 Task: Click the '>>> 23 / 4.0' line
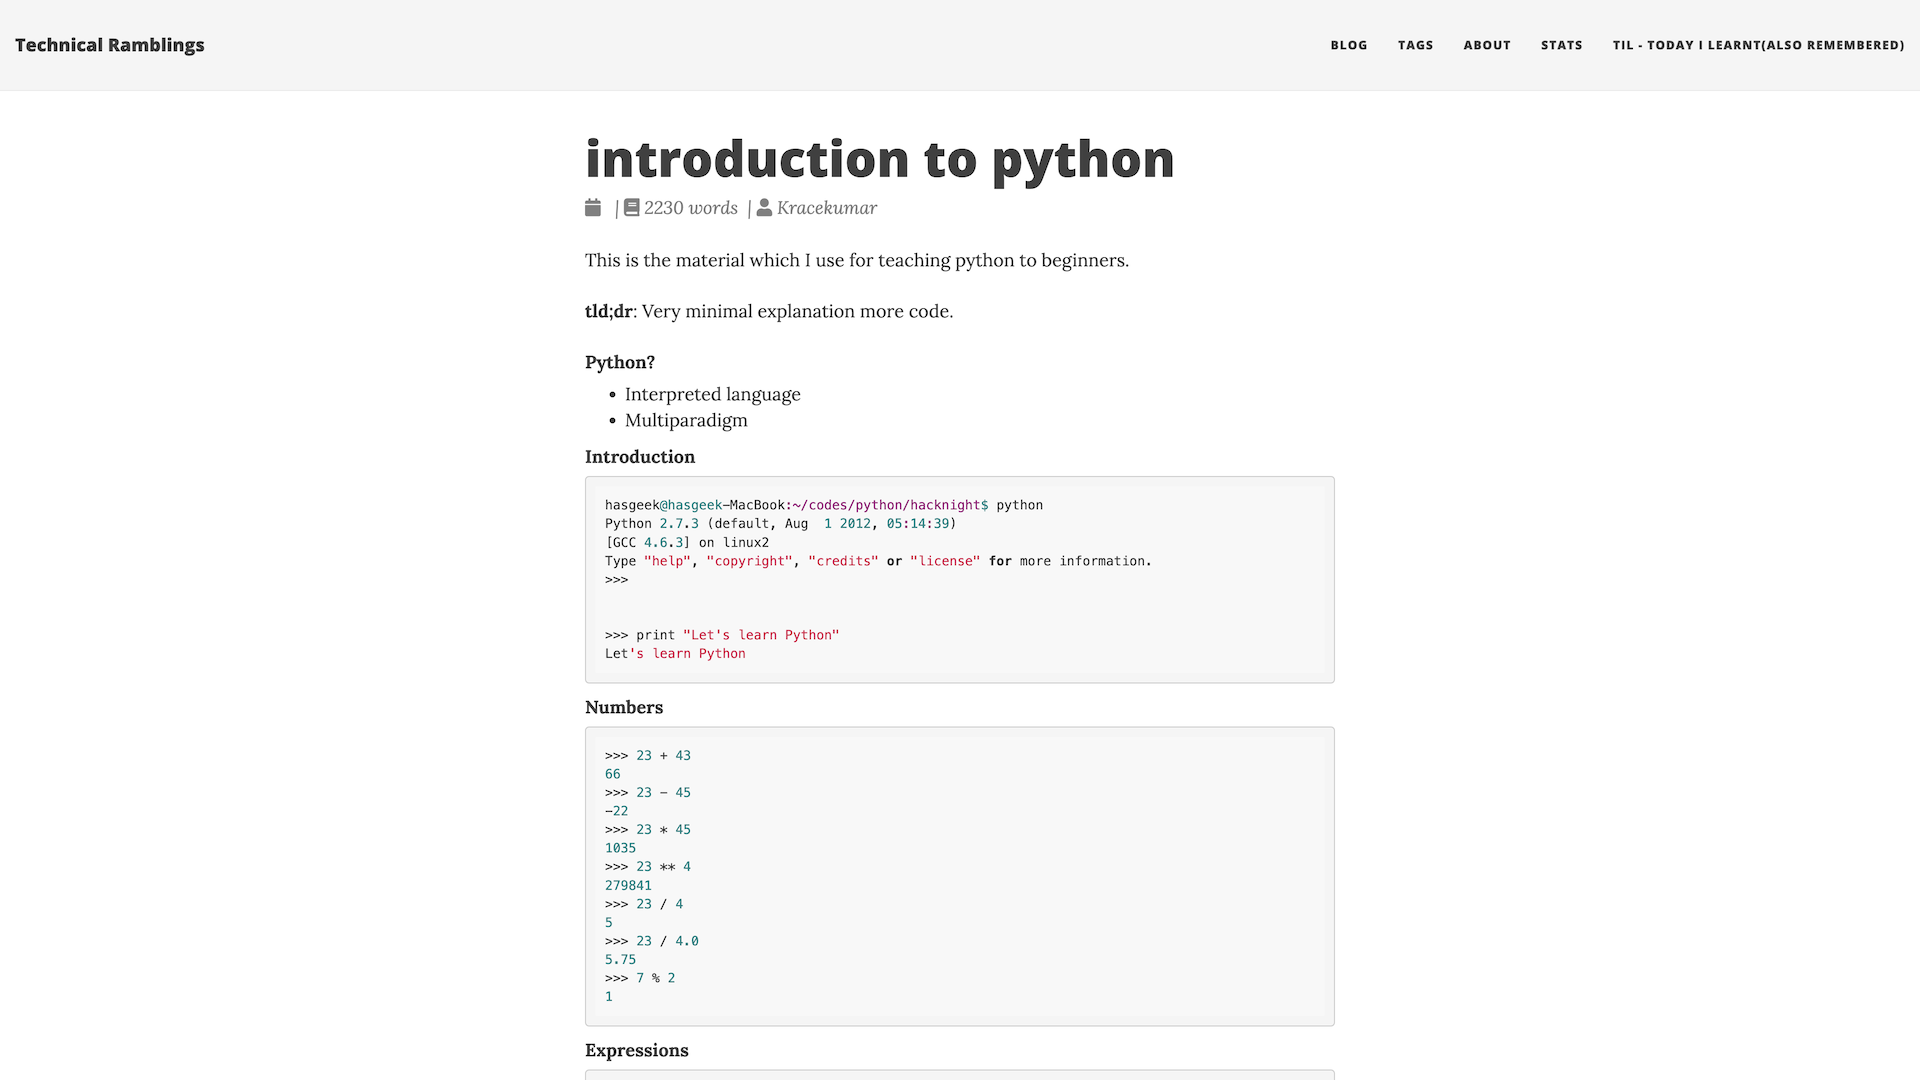(652, 941)
